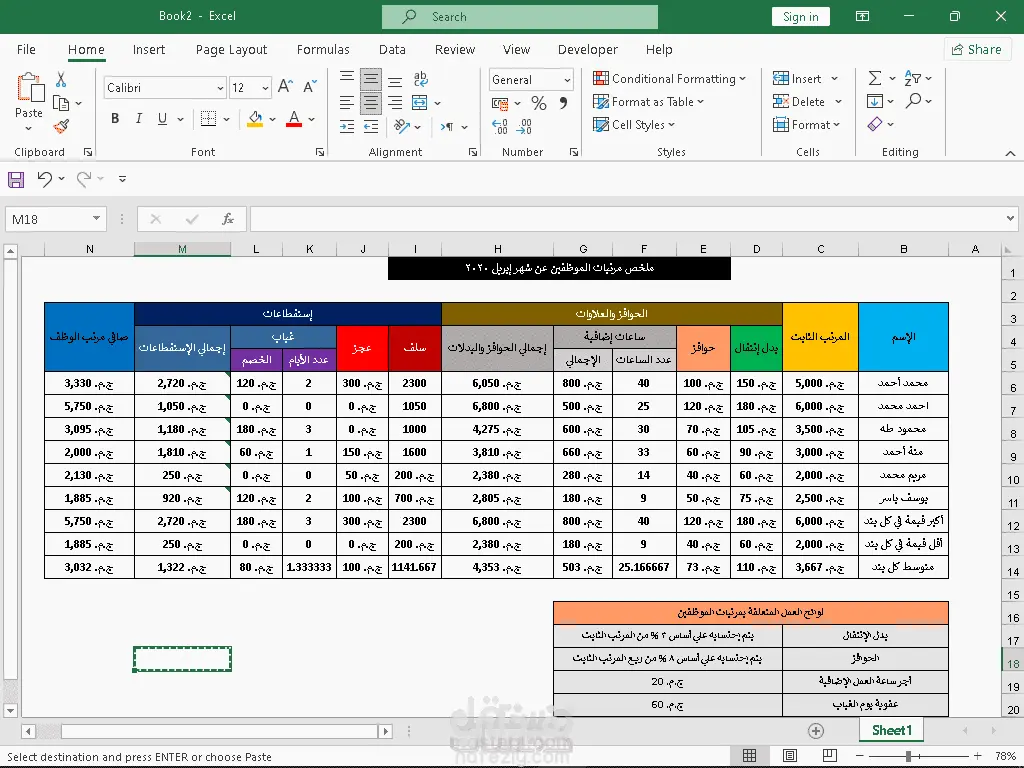Screen dimensions: 1024x768
Task: Click the Cut scissors icon
Action: (61, 80)
